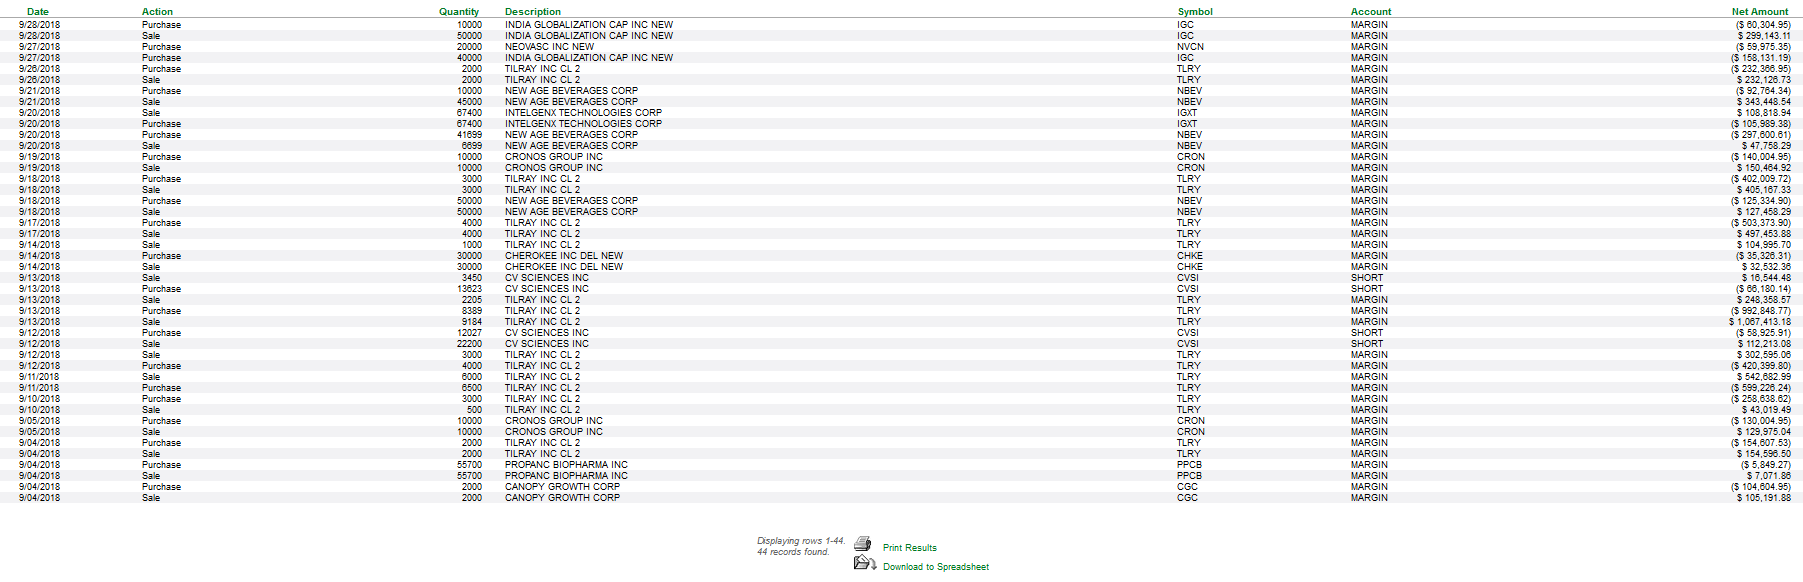Sort by the Net Amount column header
Screen dimensions: 1803x582
(1761, 12)
